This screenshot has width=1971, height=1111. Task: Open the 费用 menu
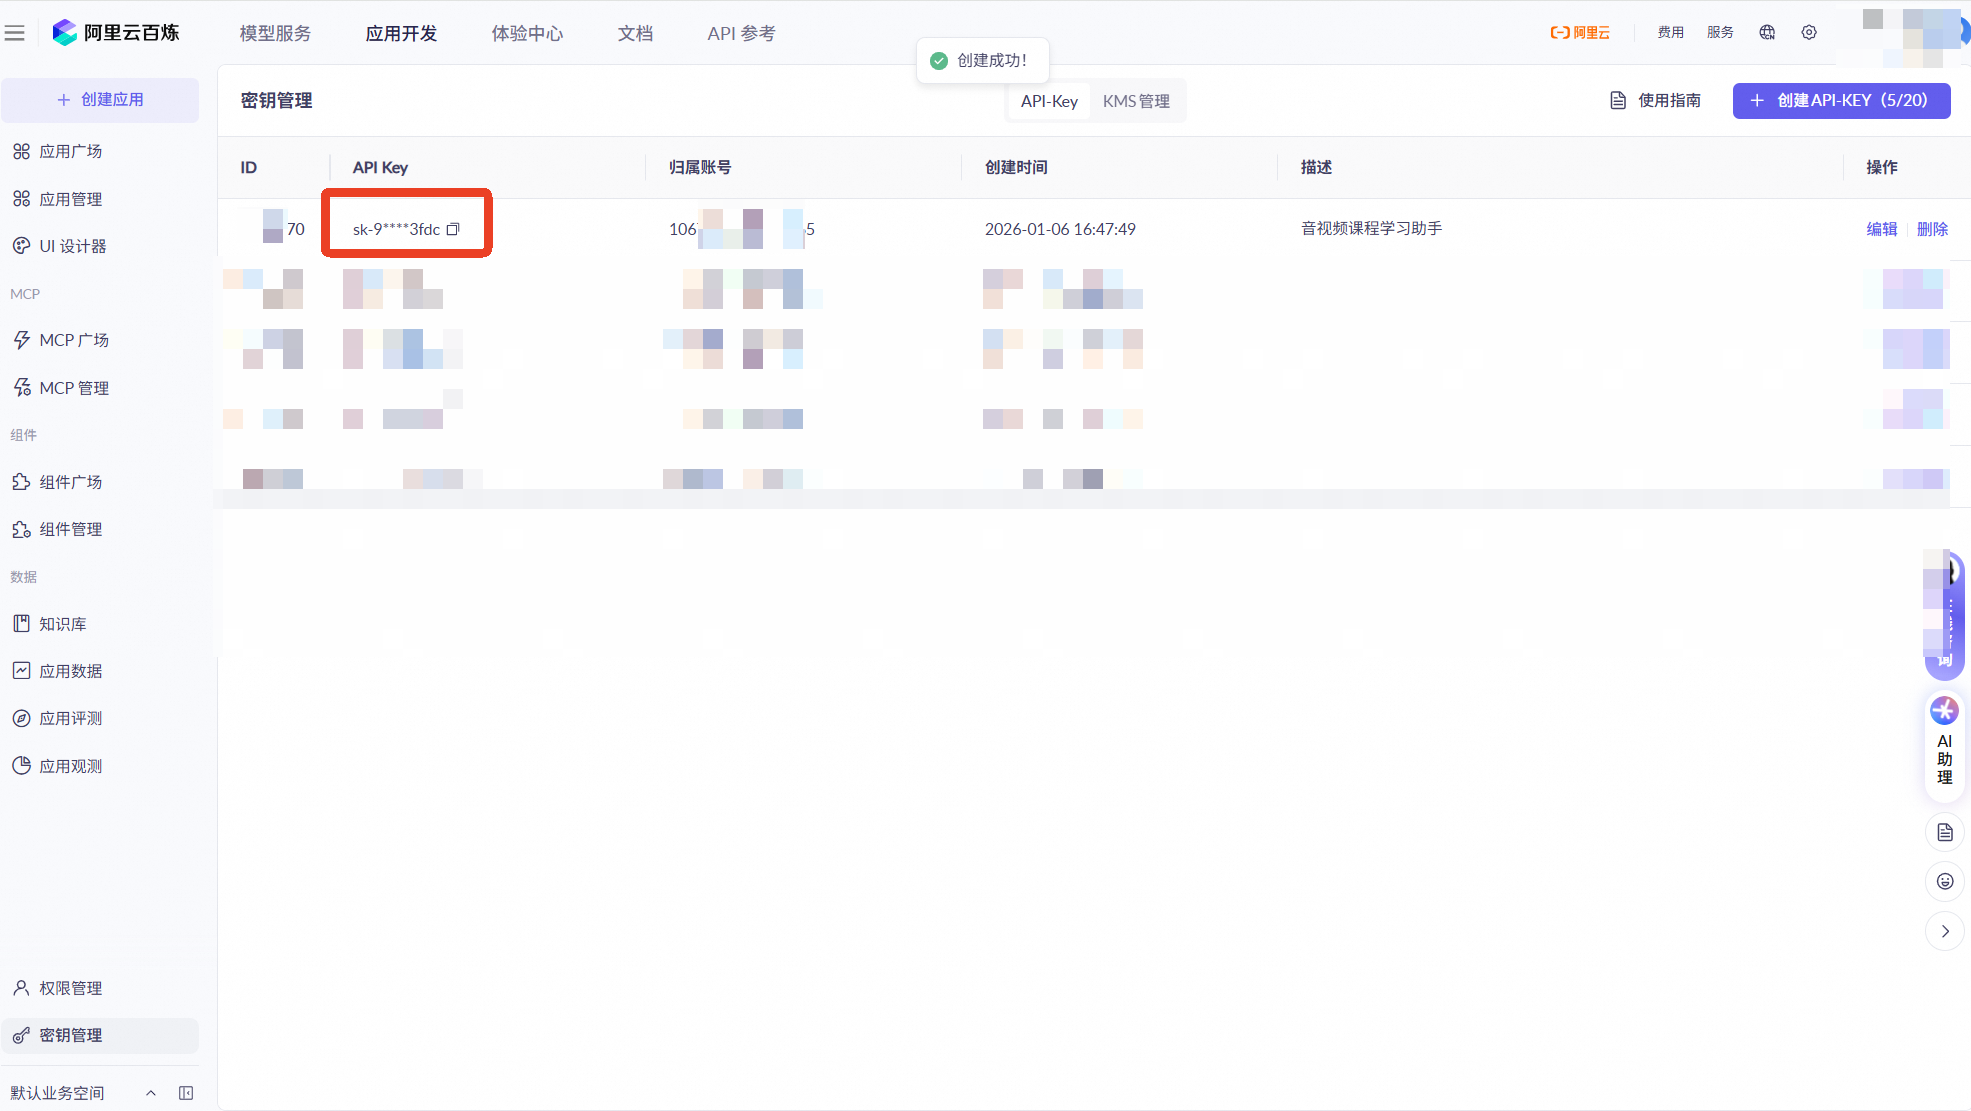(1670, 32)
